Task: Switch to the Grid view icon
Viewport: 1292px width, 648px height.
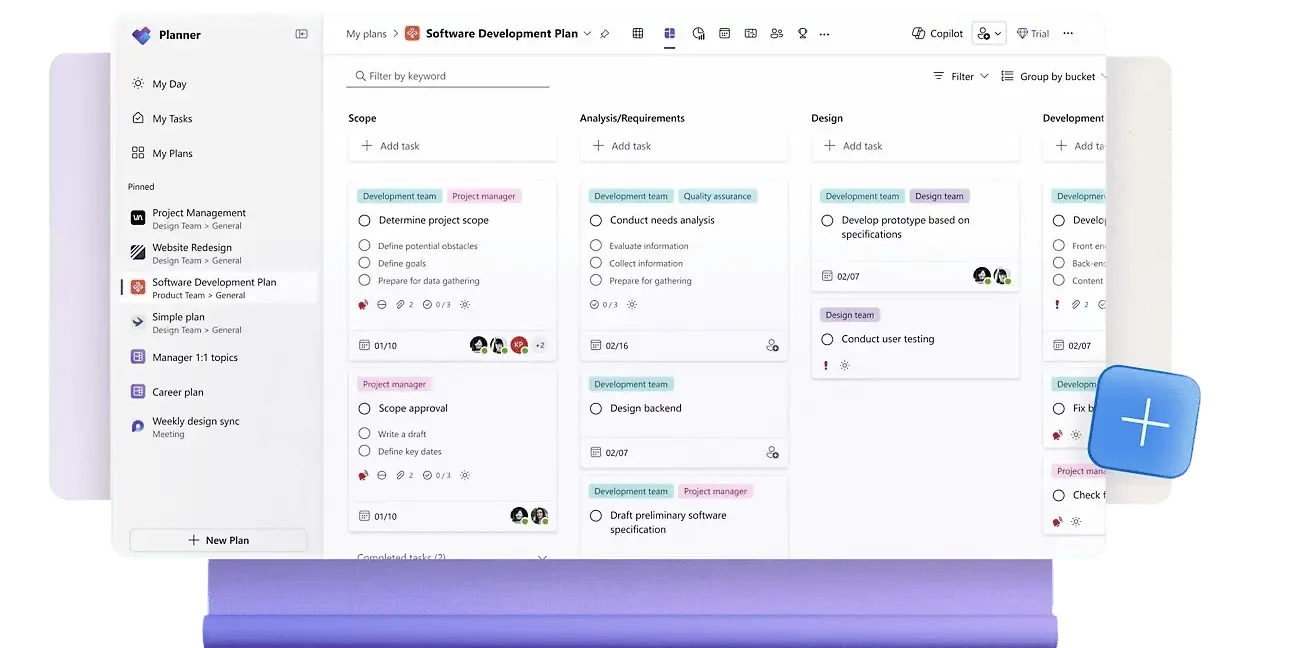Action: [x=638, y=33]
